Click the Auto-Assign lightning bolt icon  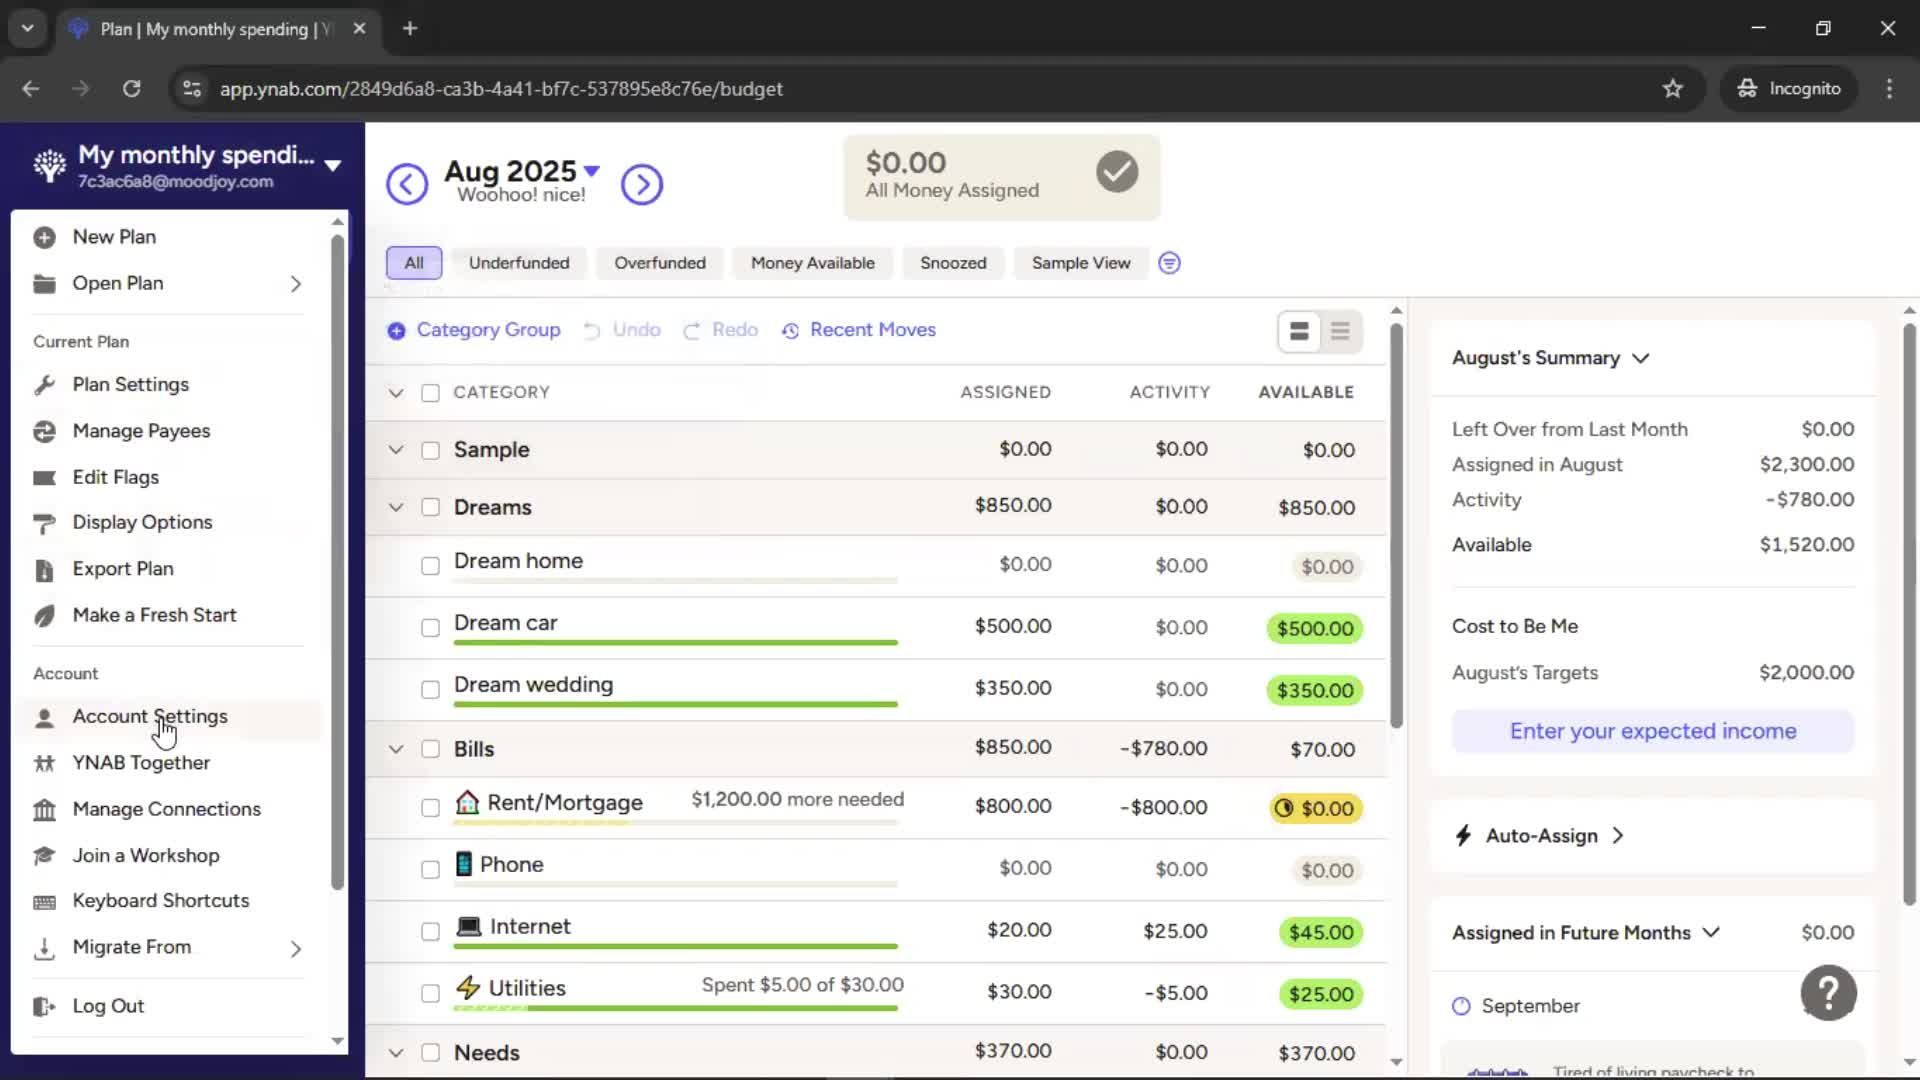(1463, 835)
